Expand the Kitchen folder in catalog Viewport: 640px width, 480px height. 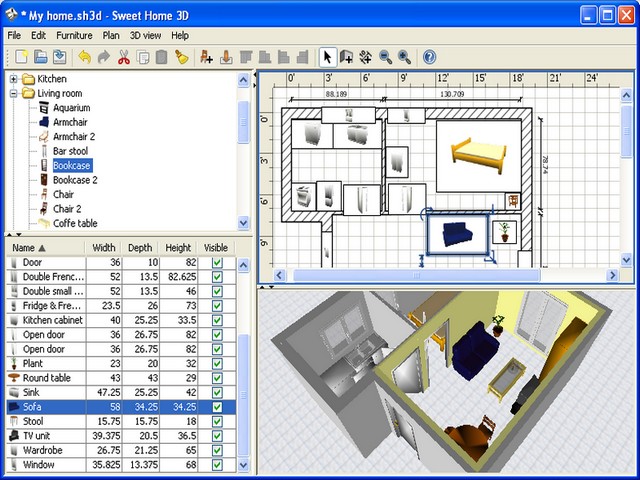pos(13,79)
